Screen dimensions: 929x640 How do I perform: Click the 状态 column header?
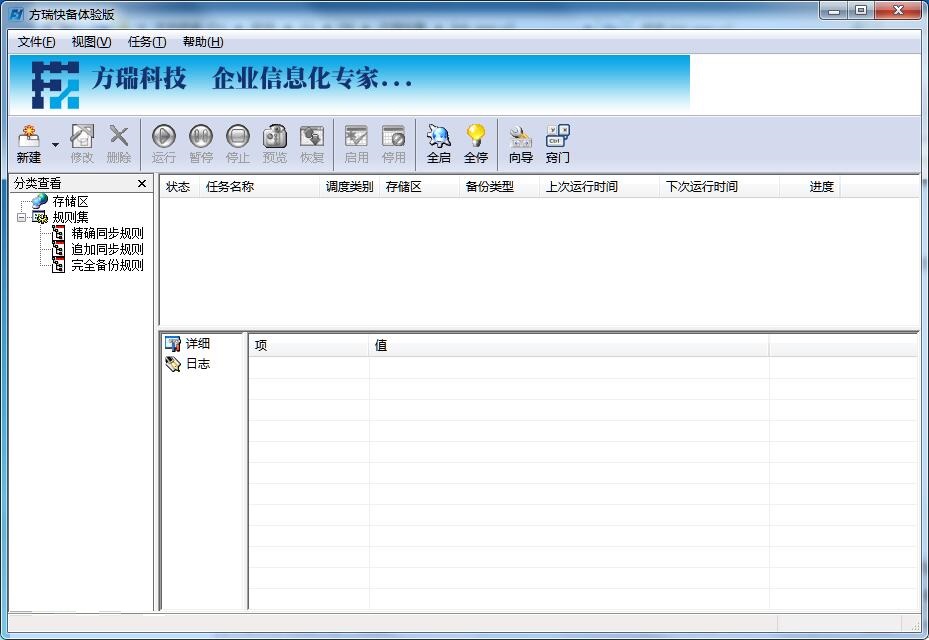(x=179, y=187)
